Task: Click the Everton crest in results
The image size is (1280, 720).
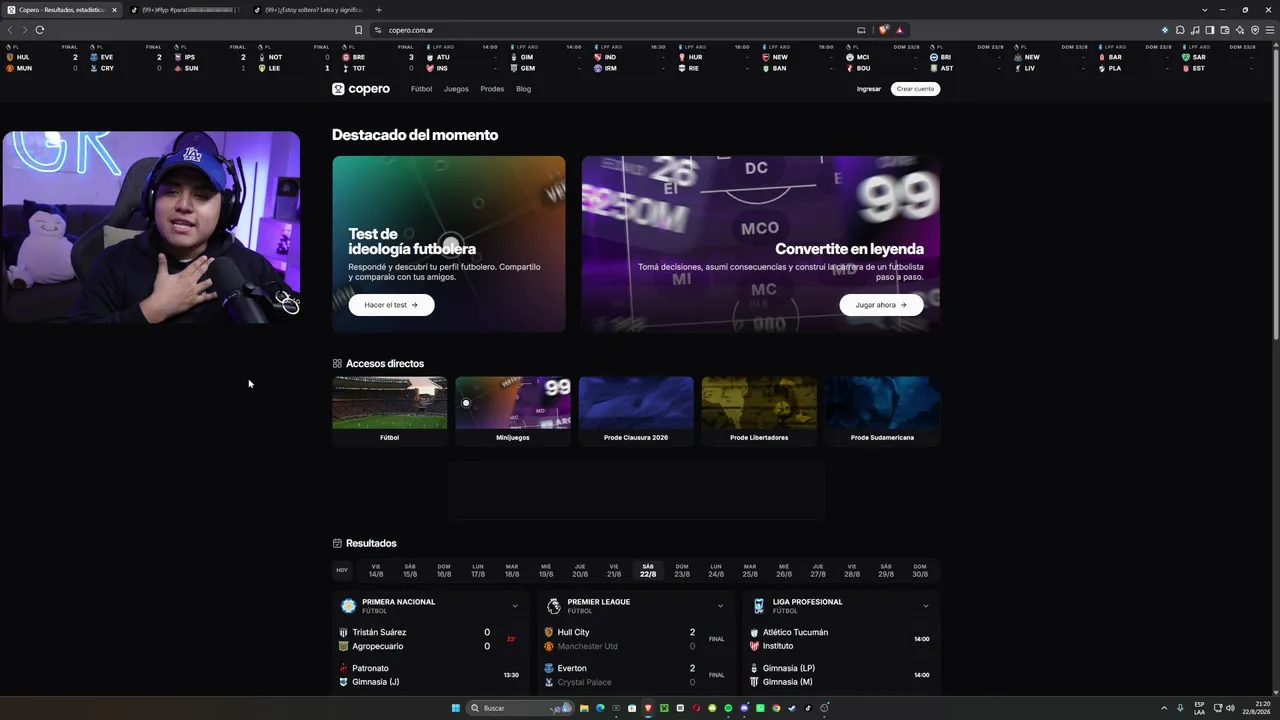Action: (548, 668)
